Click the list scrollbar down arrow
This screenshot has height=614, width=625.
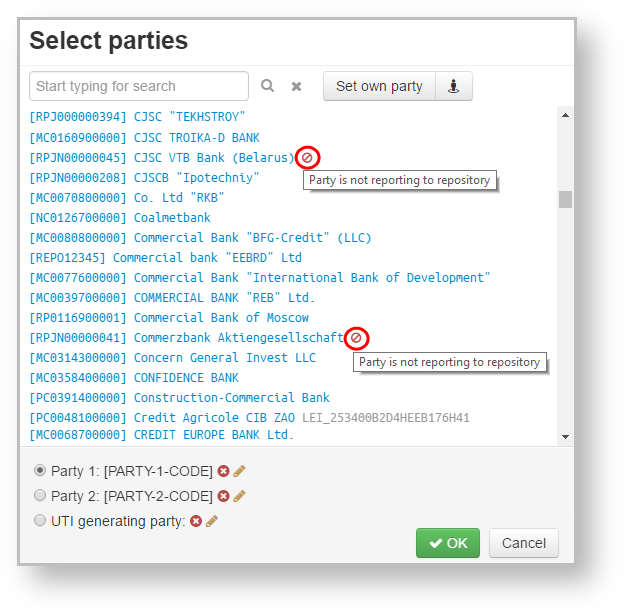pos(565,437)
